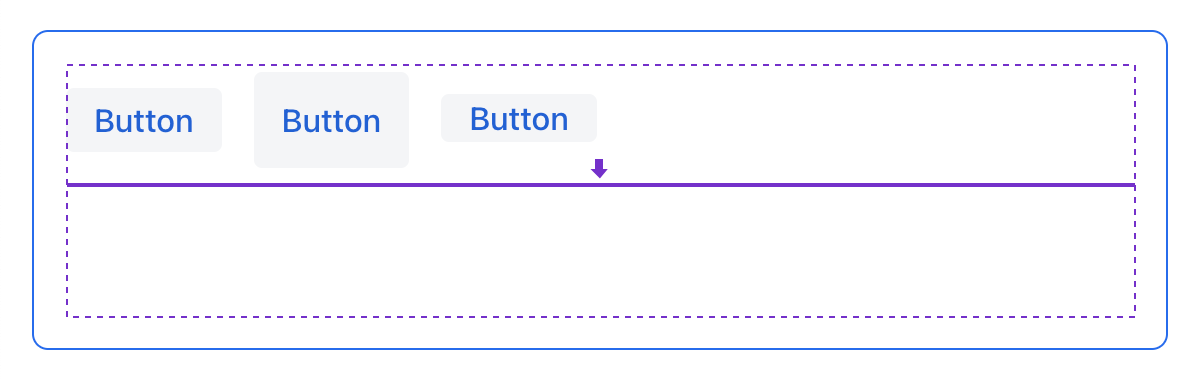The height and width of the screenshot is (380, 1200).
Task: Click the solid purple baseline line
Action: coord(600,185)
